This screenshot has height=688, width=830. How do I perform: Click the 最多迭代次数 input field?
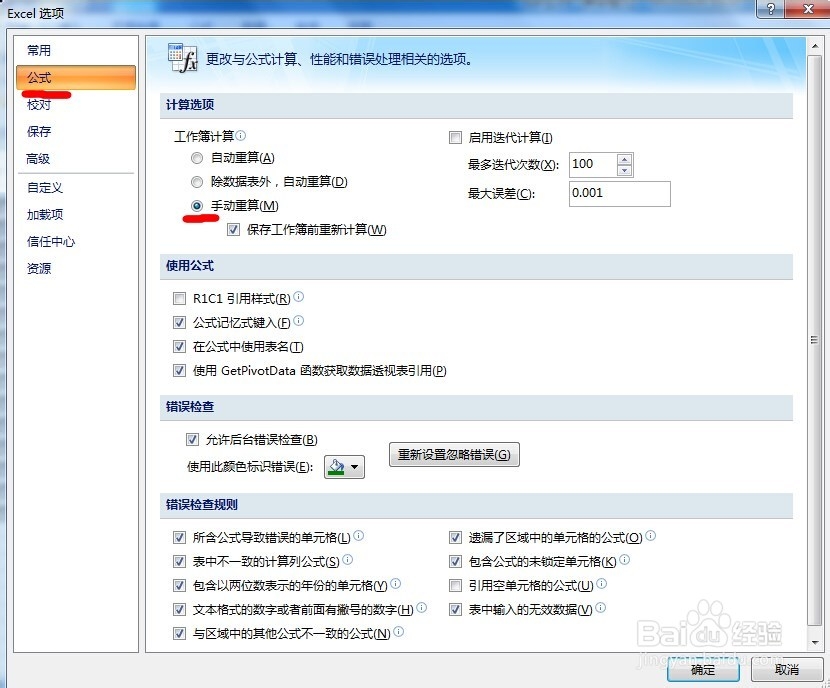click(593, 165)
